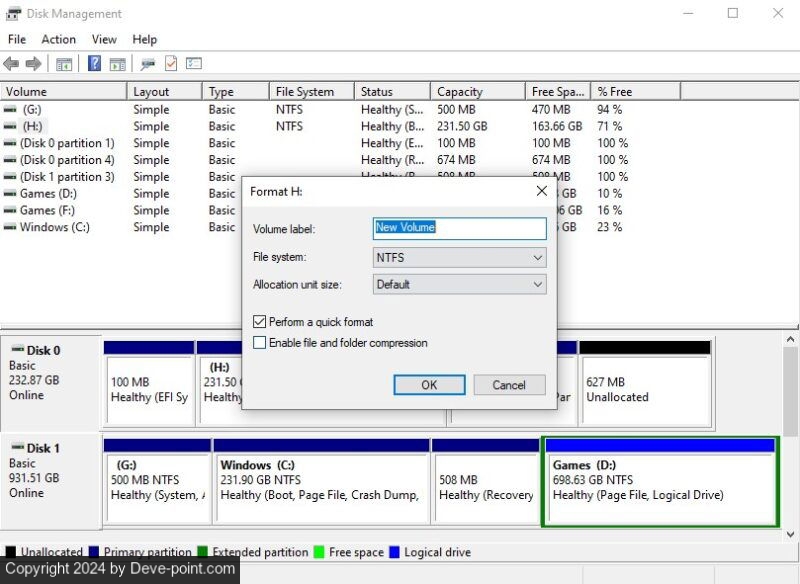Viewport: 800px width, 584px height.
Task: Click the Show/Hide Console Tree toolbar icon
Action: 64,64
